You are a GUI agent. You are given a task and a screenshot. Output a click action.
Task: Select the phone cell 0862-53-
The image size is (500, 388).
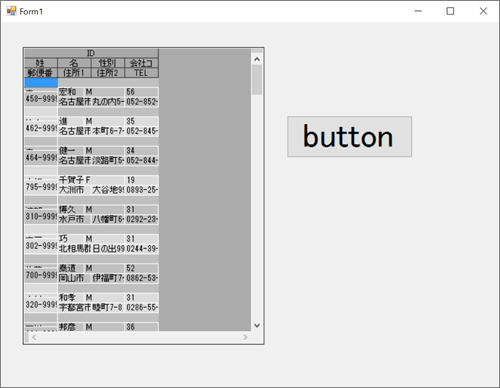[x=142, y=278]
